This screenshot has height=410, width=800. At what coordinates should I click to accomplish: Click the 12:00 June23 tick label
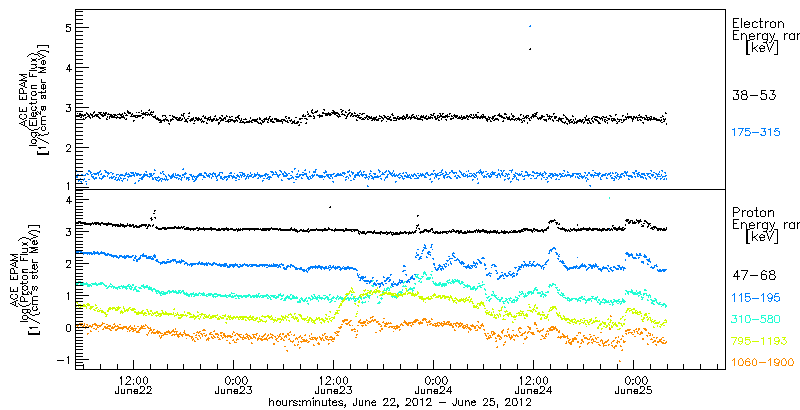click(x=333, y=386)
